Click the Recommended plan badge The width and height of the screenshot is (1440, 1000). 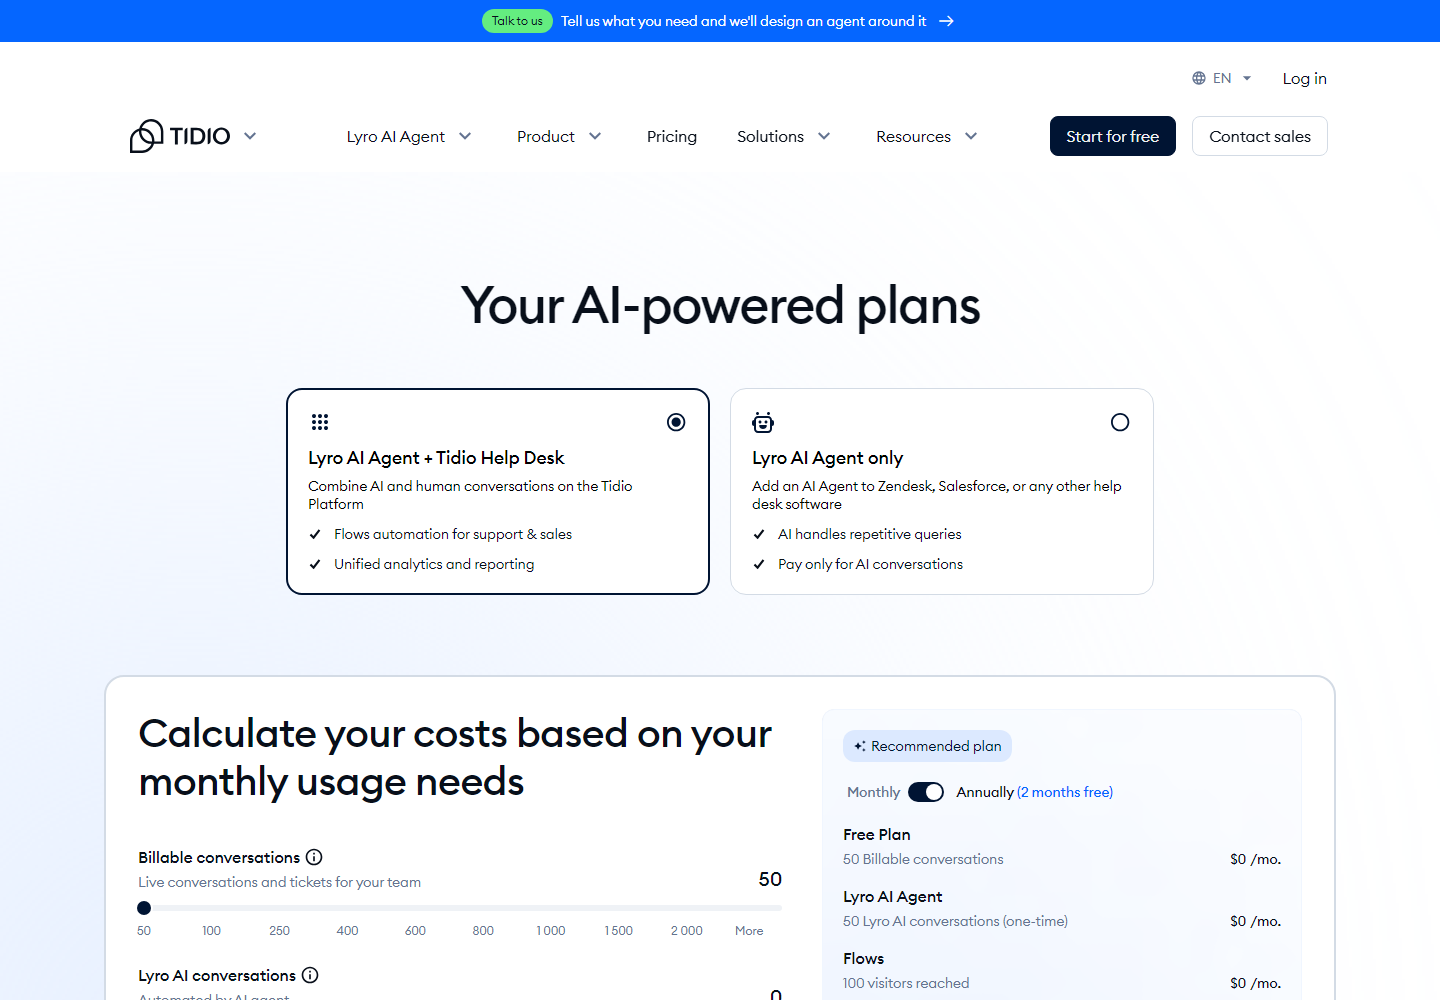coord(927,746)
